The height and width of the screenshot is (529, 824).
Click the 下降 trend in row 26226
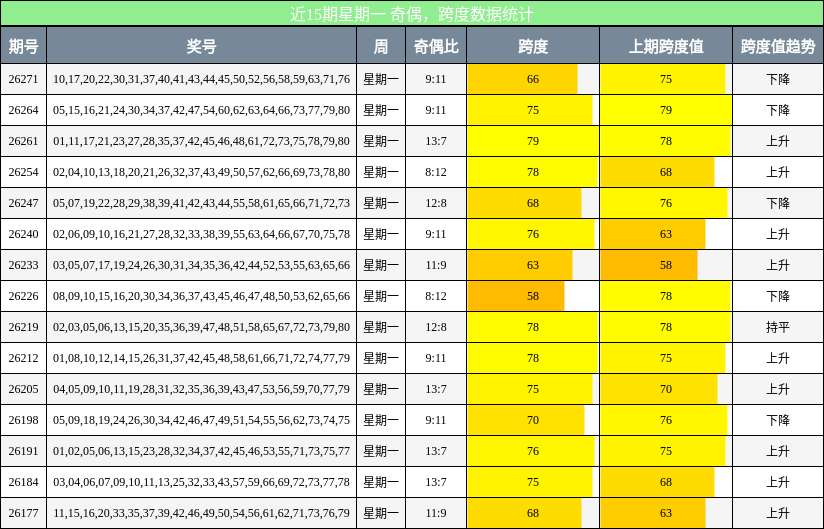778,296
